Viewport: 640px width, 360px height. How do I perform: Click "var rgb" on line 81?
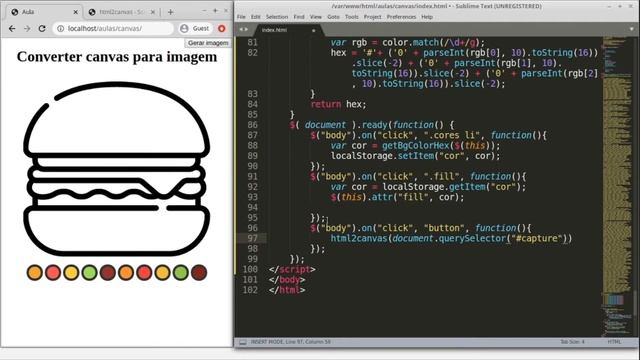click(349, 43)
